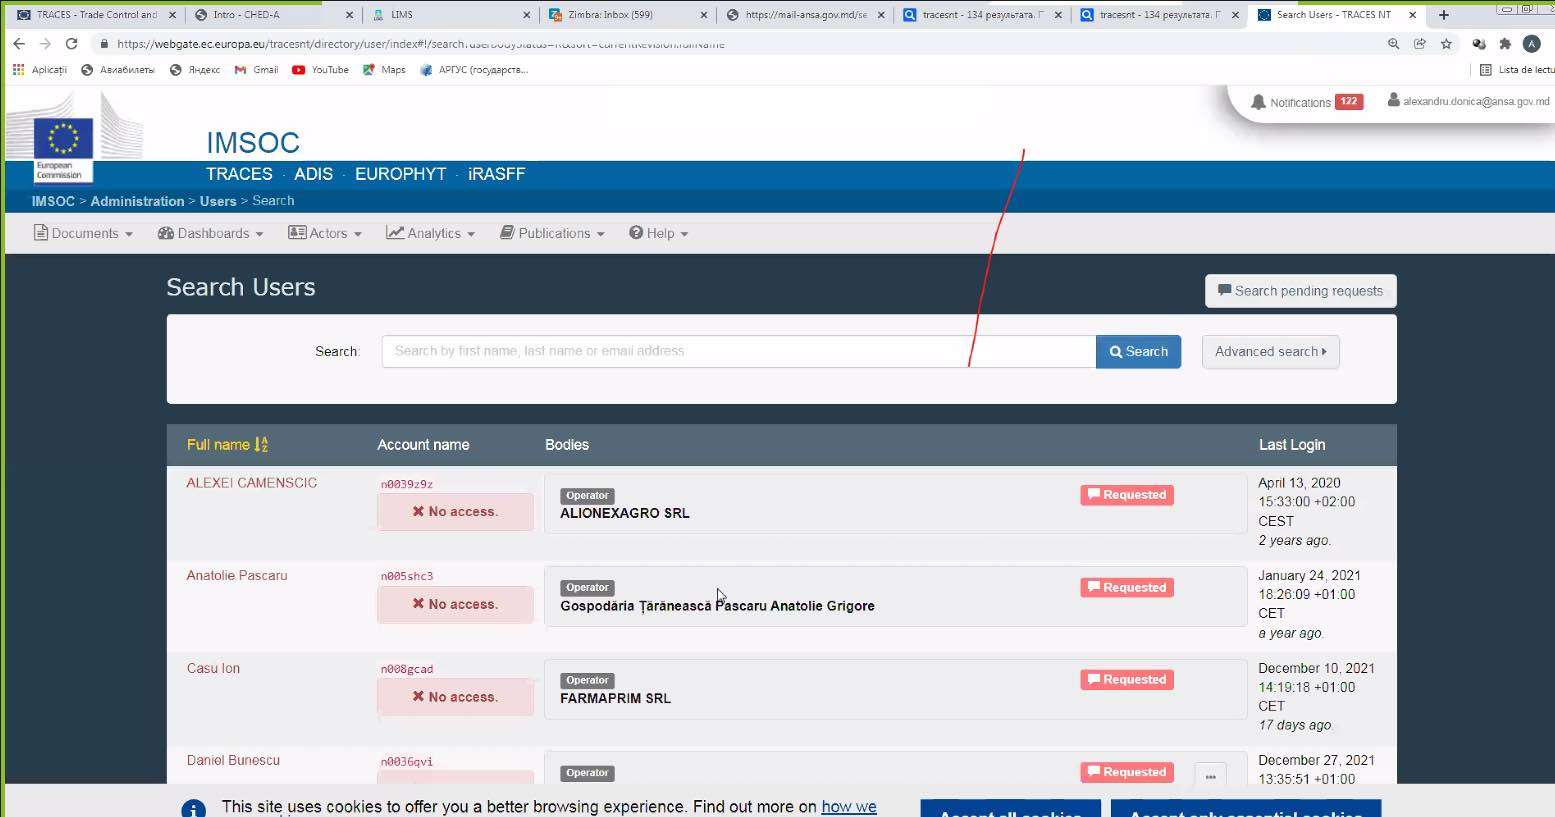The height and width of the screenshot is (817, 1555).
Task: Click the European Commission logo
Action: [64, 150]
